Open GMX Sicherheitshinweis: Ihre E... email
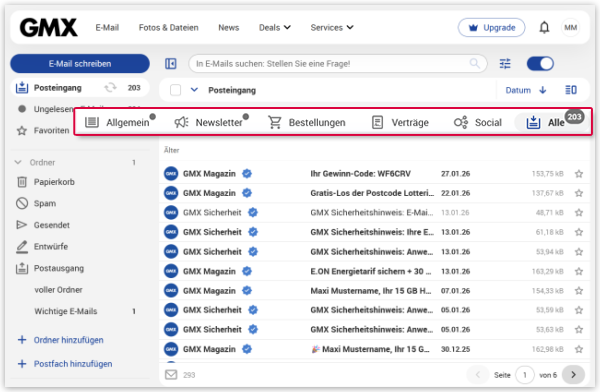 point(374,232)
